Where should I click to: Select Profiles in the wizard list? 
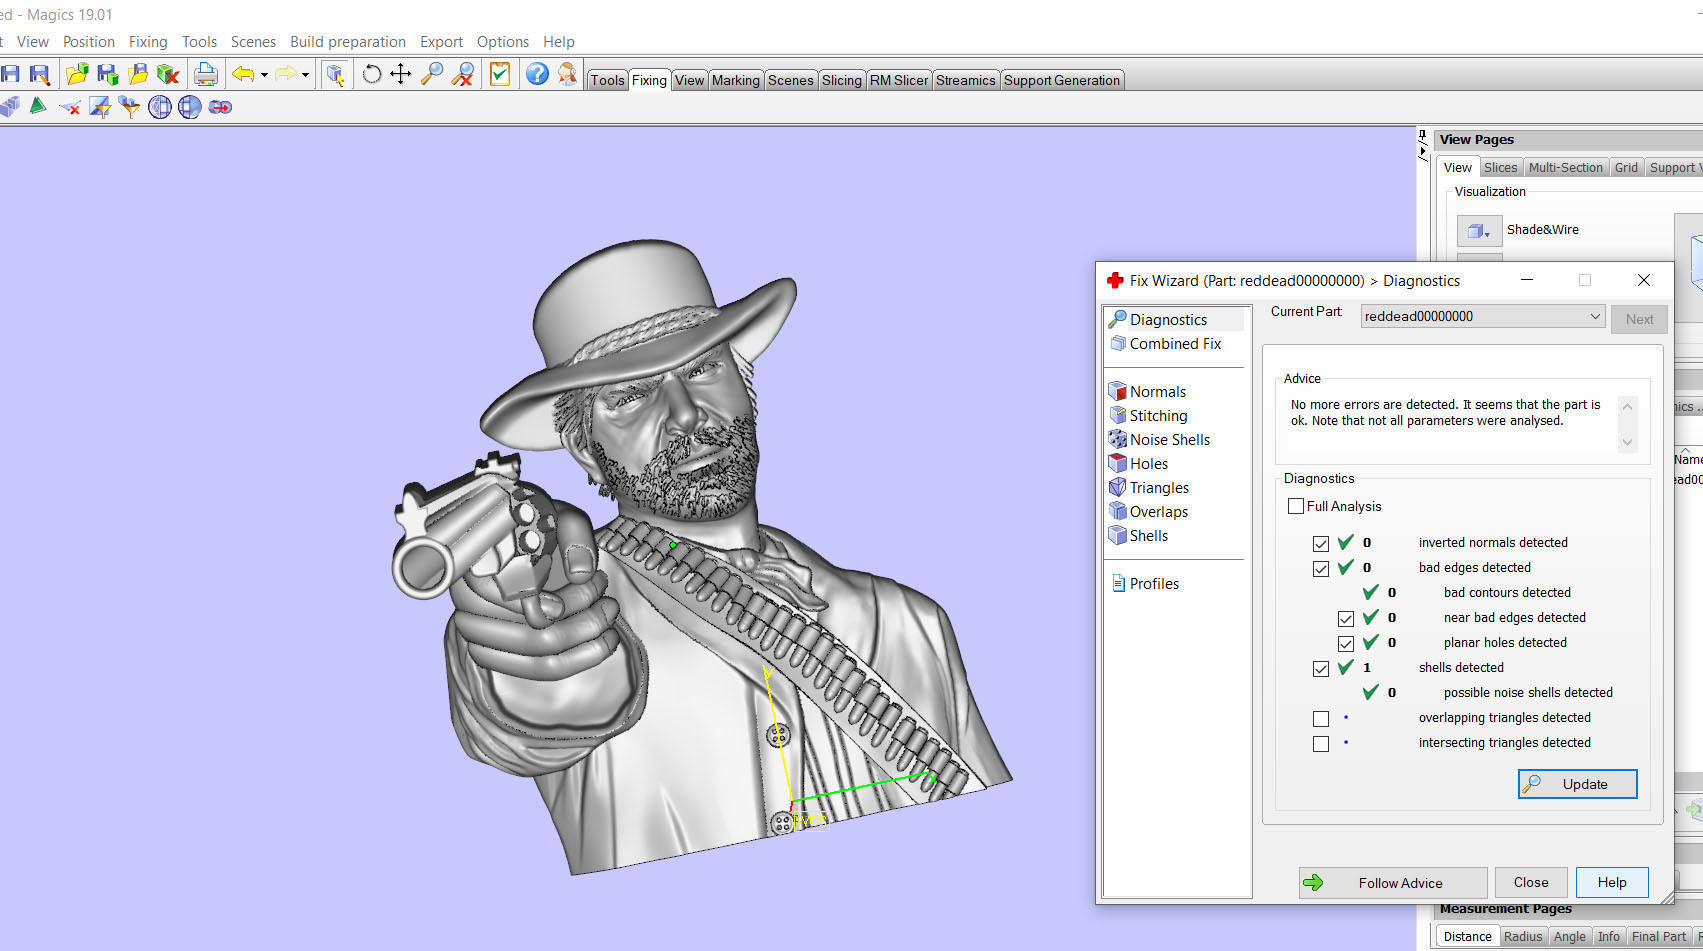[x=1154, y=583]
